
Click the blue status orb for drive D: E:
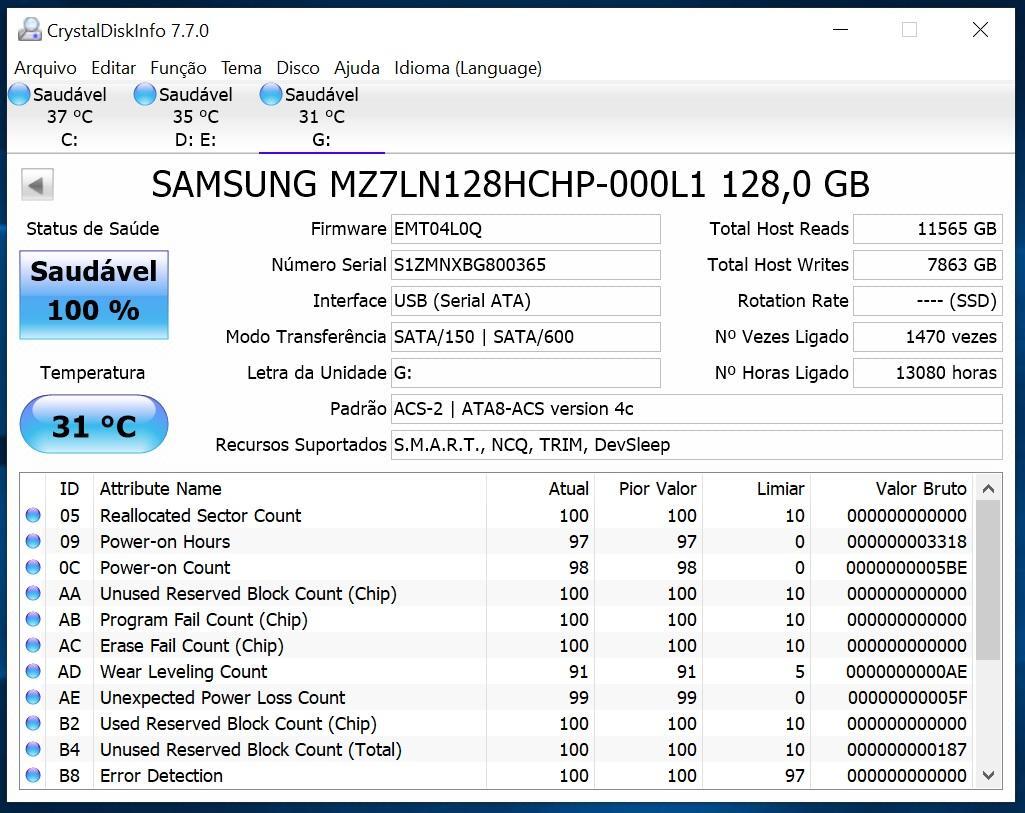coord(144,95)
